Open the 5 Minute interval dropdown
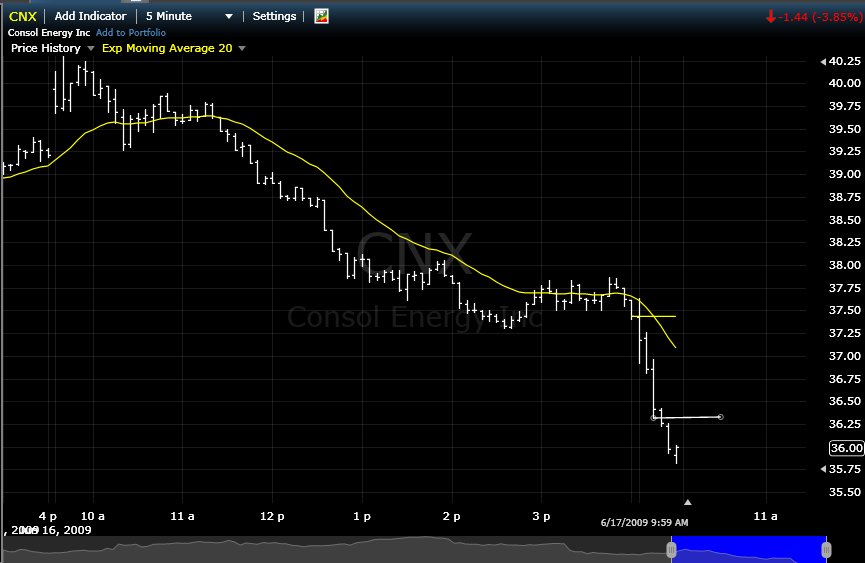 189,16
